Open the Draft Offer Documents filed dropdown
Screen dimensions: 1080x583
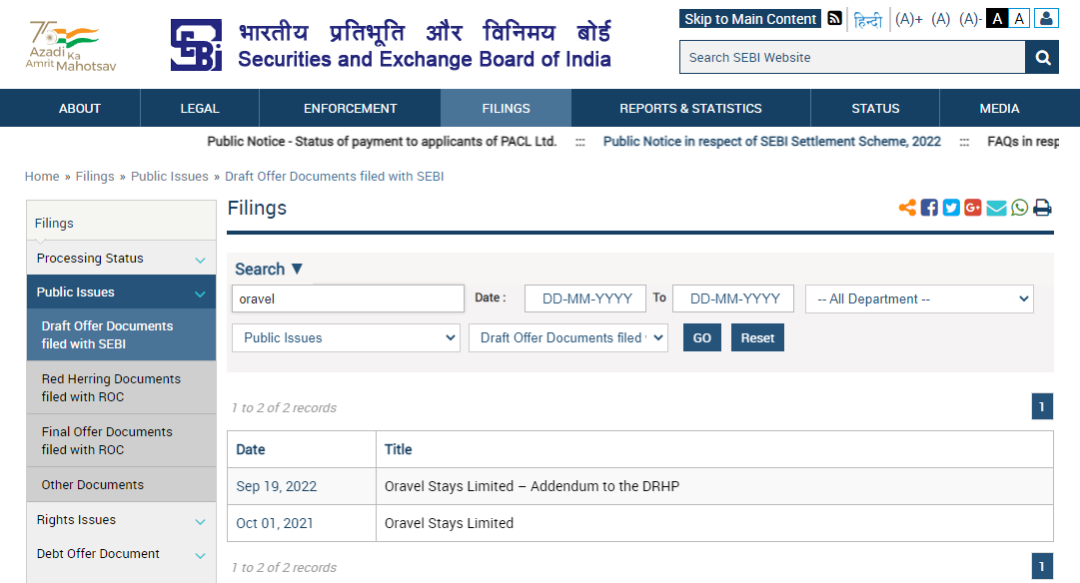click(x=568, y=338)
